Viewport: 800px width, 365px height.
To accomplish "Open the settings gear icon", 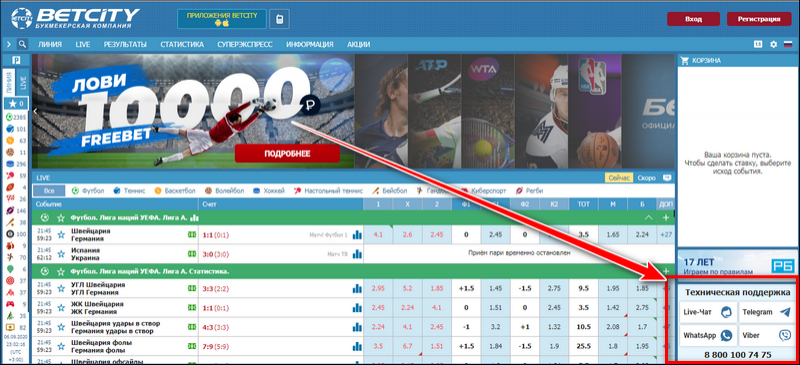I will pyautogui.click(x=773, y=44).
